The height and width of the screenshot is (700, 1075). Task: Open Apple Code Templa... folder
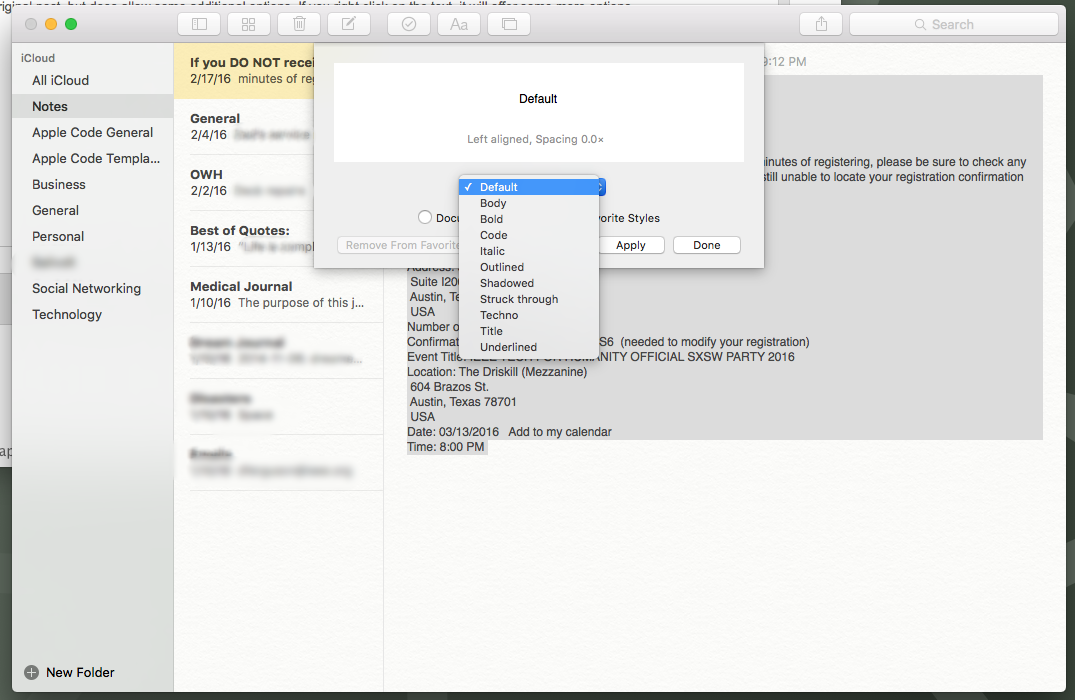pyautogui.click(x=93, y=158)
